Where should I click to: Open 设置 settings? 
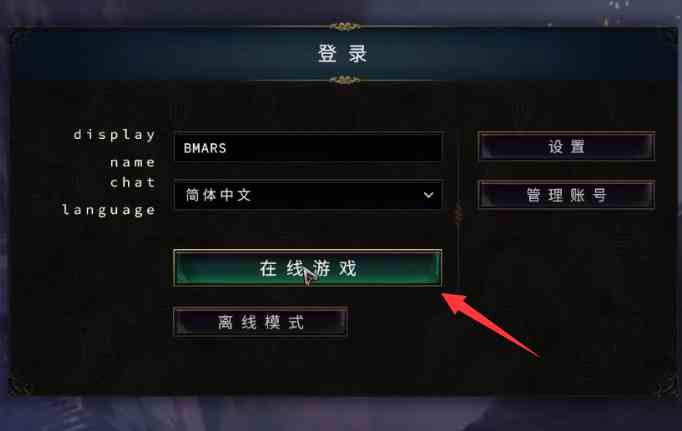566,147
